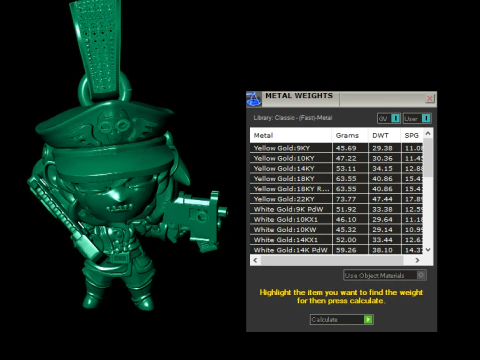Click the table's scroll up arrow
Viewport: 480px width, 360px height.
[428, 133]
